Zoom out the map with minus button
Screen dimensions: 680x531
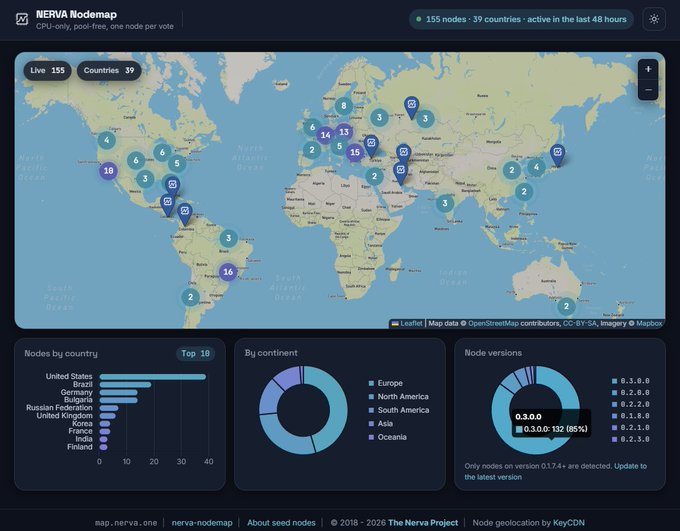point(648,90)
